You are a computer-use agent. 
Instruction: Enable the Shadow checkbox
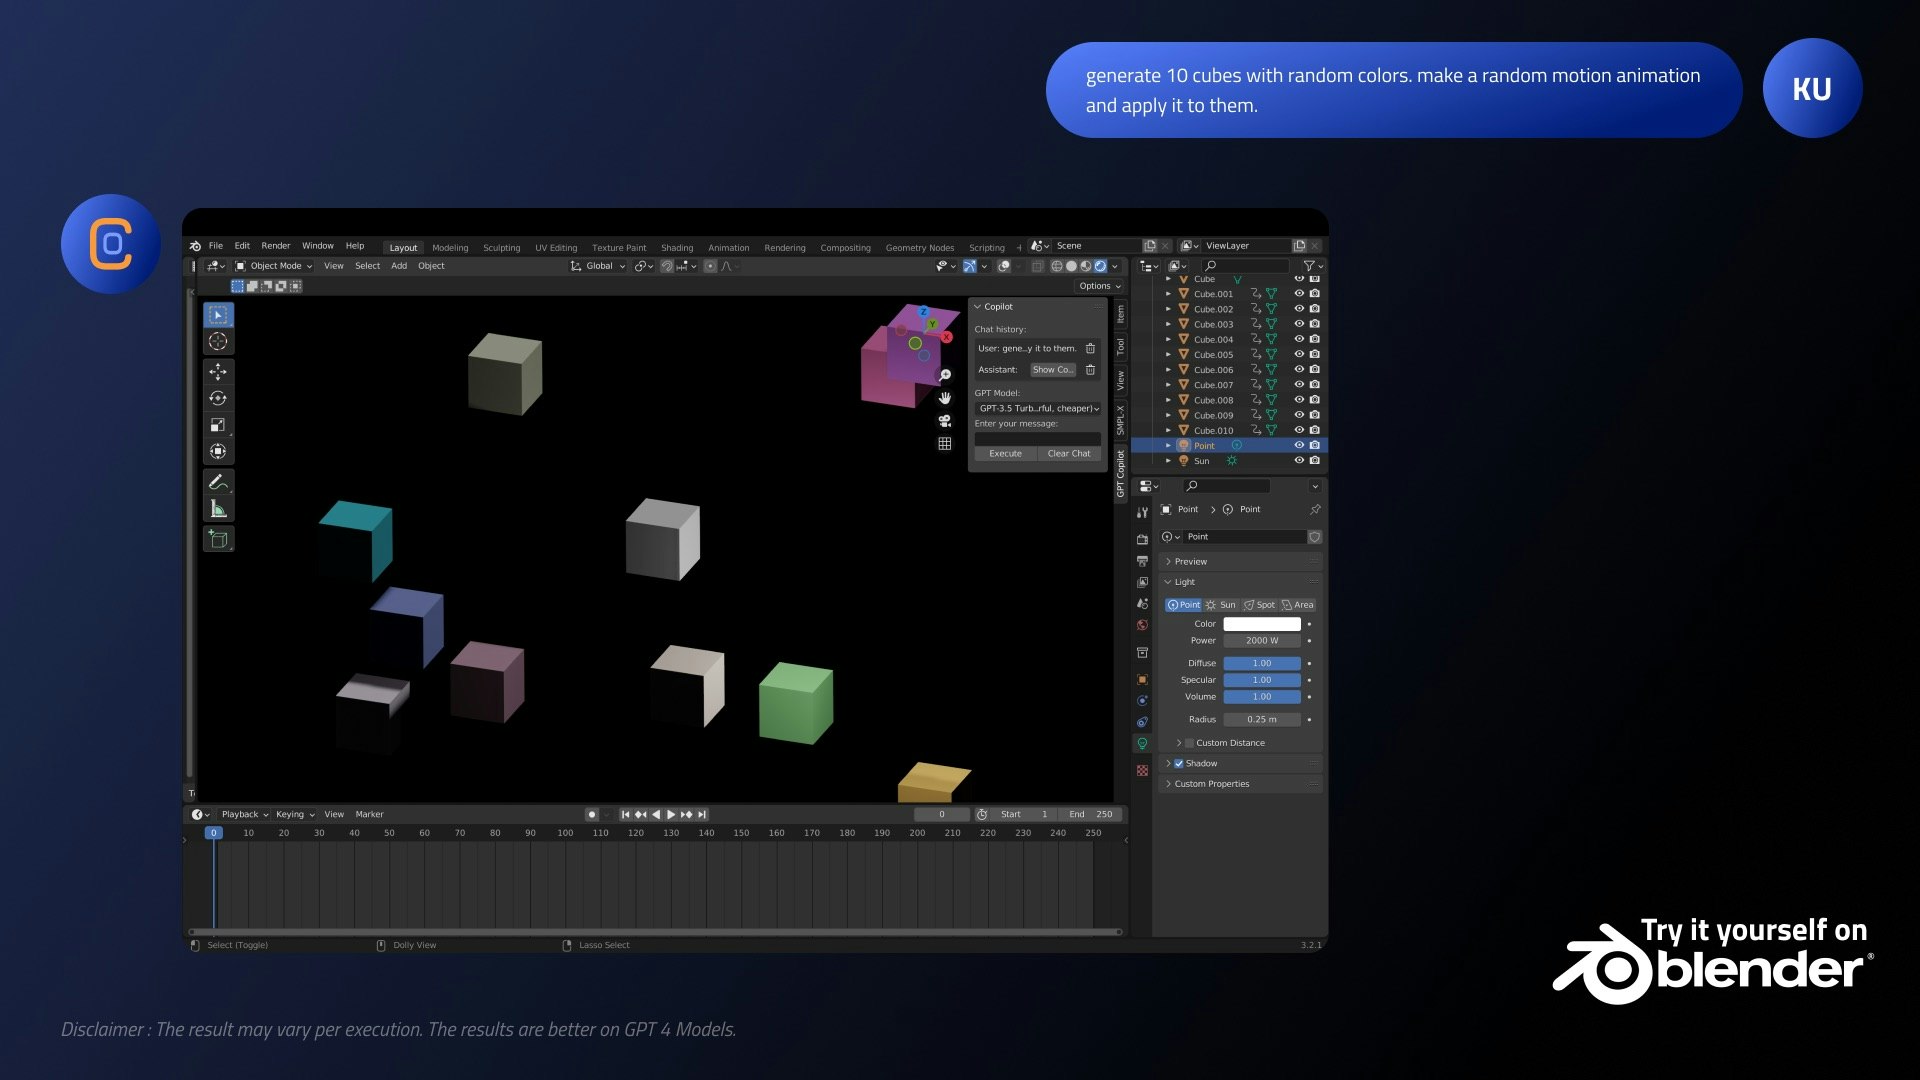click(x=1178, y=763)
